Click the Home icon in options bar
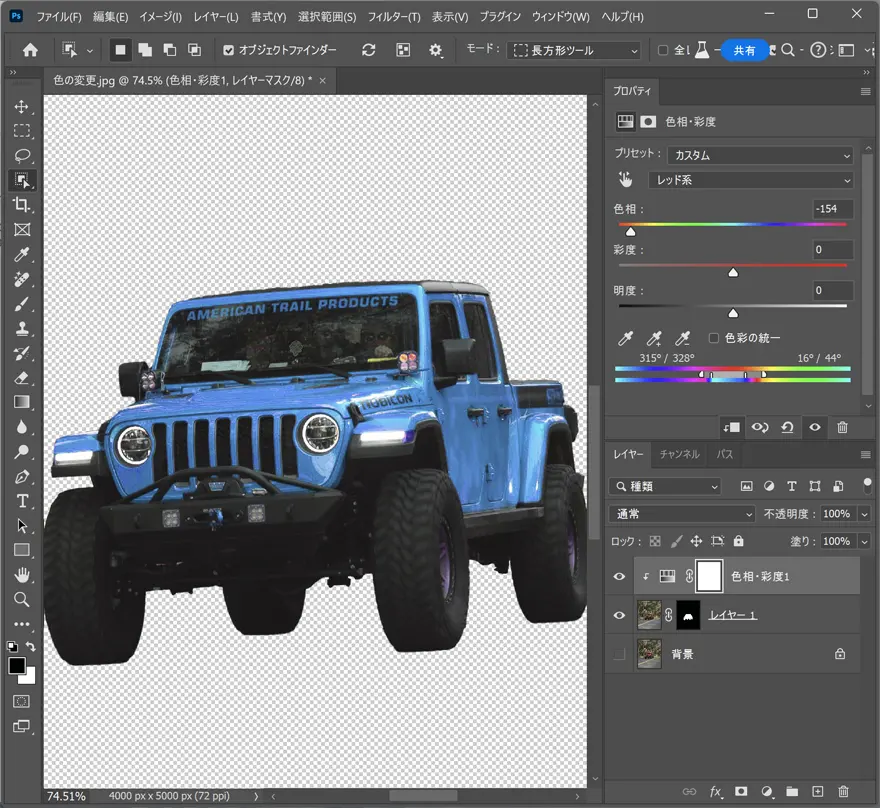 30,50
